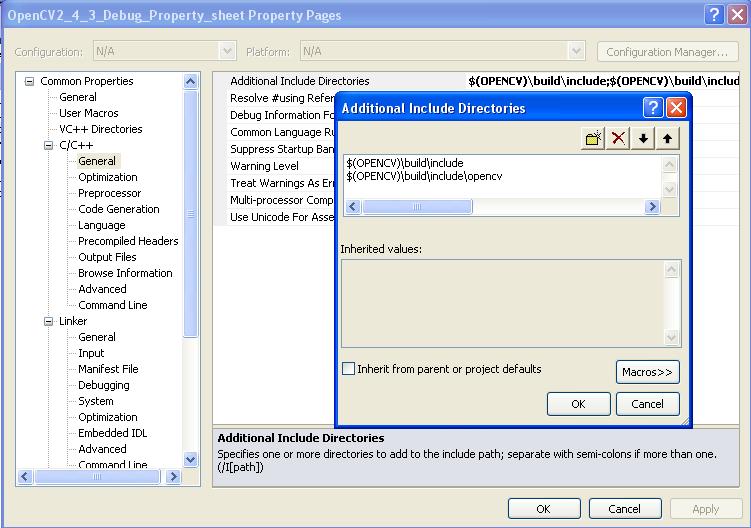Viewport: 751px width, 528px height.
Task: Click the Multi-processor Compilation property row
Action: (282, 200)
